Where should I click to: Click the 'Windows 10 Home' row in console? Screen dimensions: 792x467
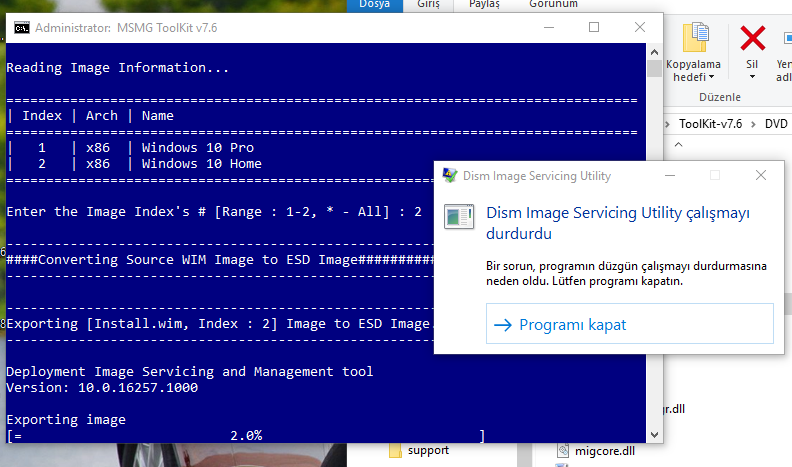(x=202, y=164)
